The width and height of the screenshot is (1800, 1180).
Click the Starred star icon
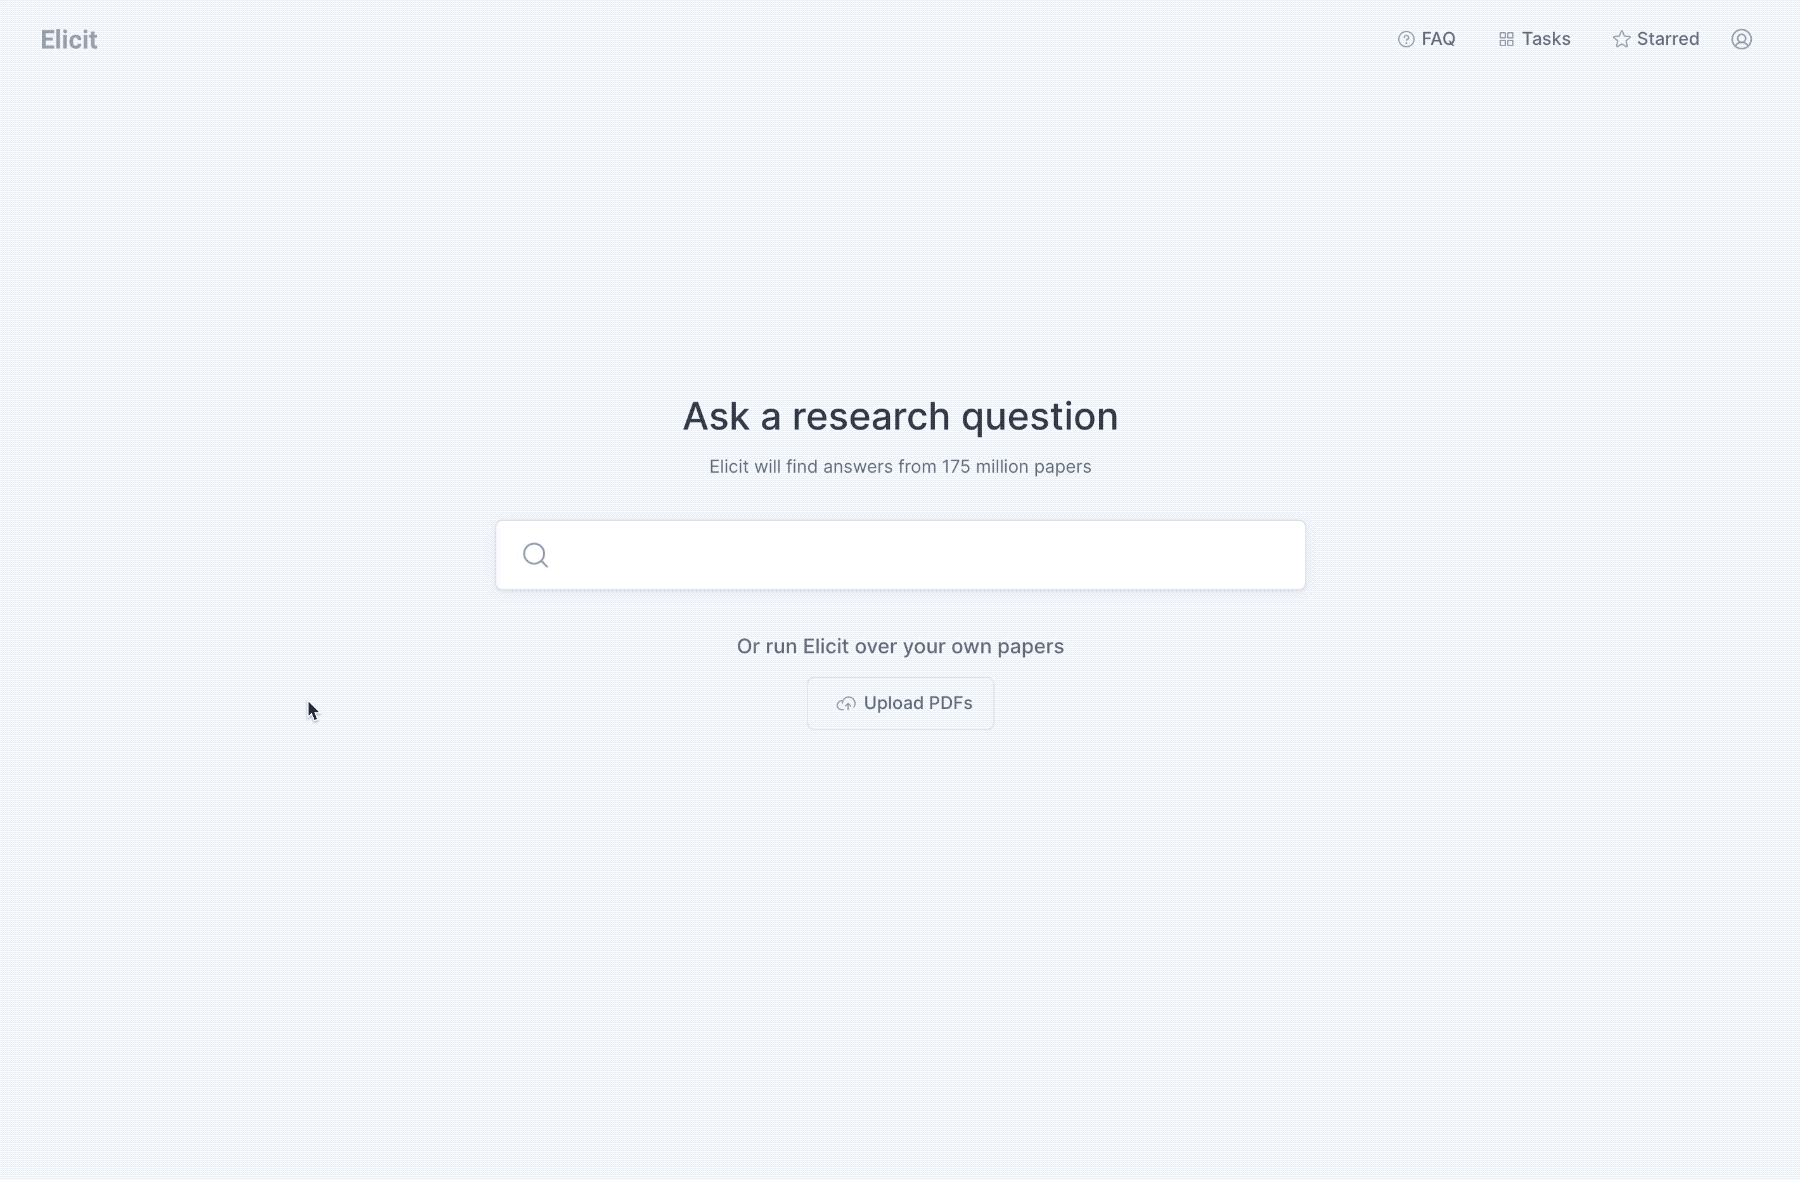tap(1621, 39)
